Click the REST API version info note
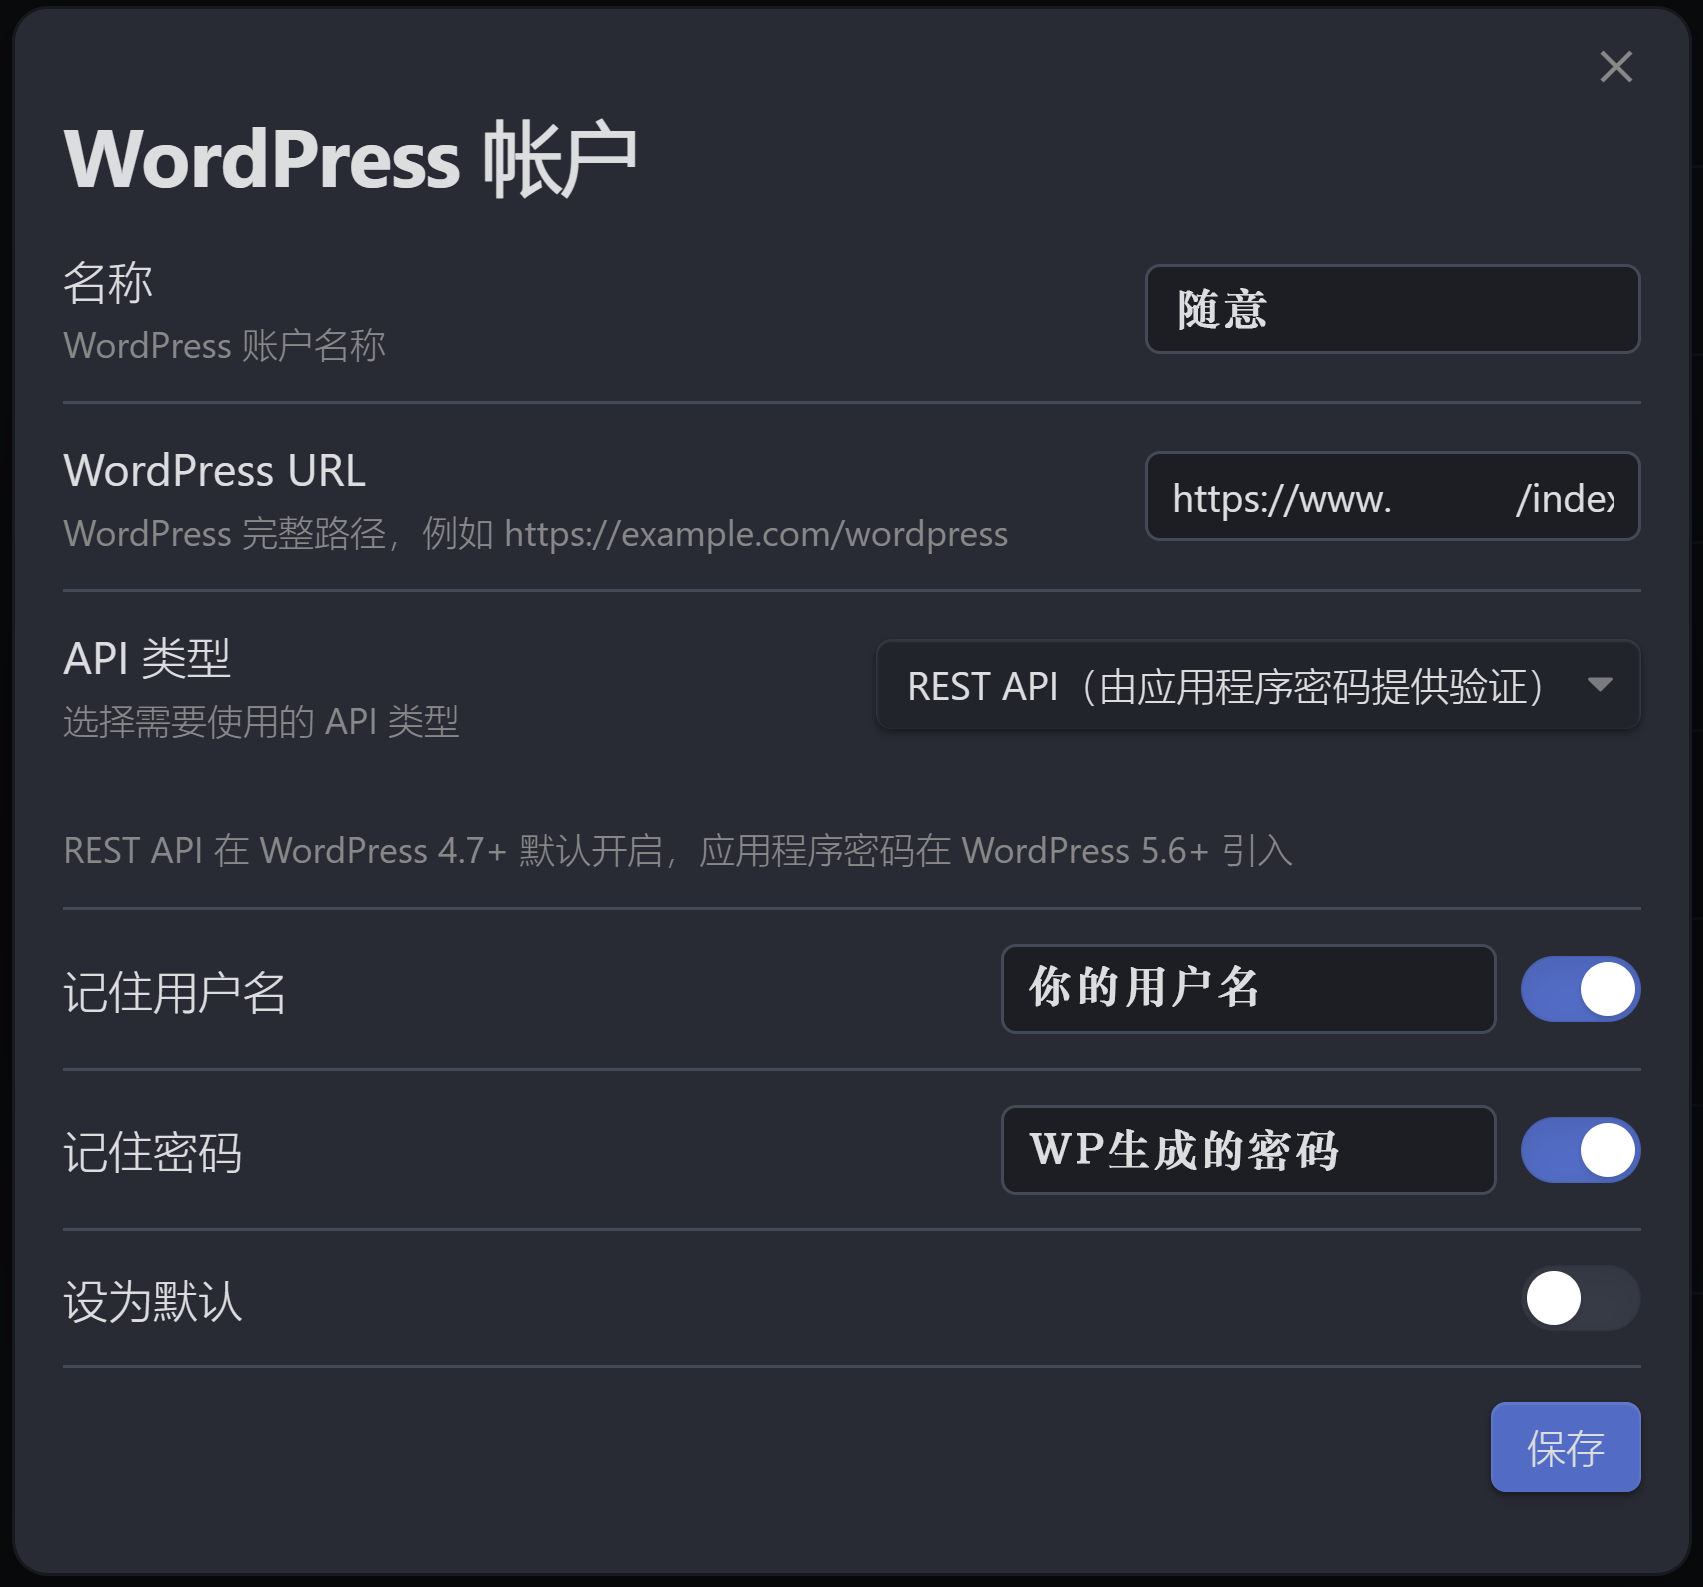Screen dimensions: 1703x1587 (x=678, y=851)
